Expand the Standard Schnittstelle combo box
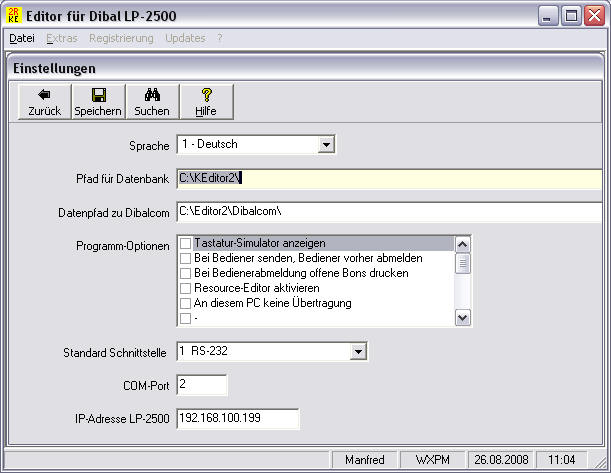The width and height of the screenshot is (611, 473). [x=358, y=352]
